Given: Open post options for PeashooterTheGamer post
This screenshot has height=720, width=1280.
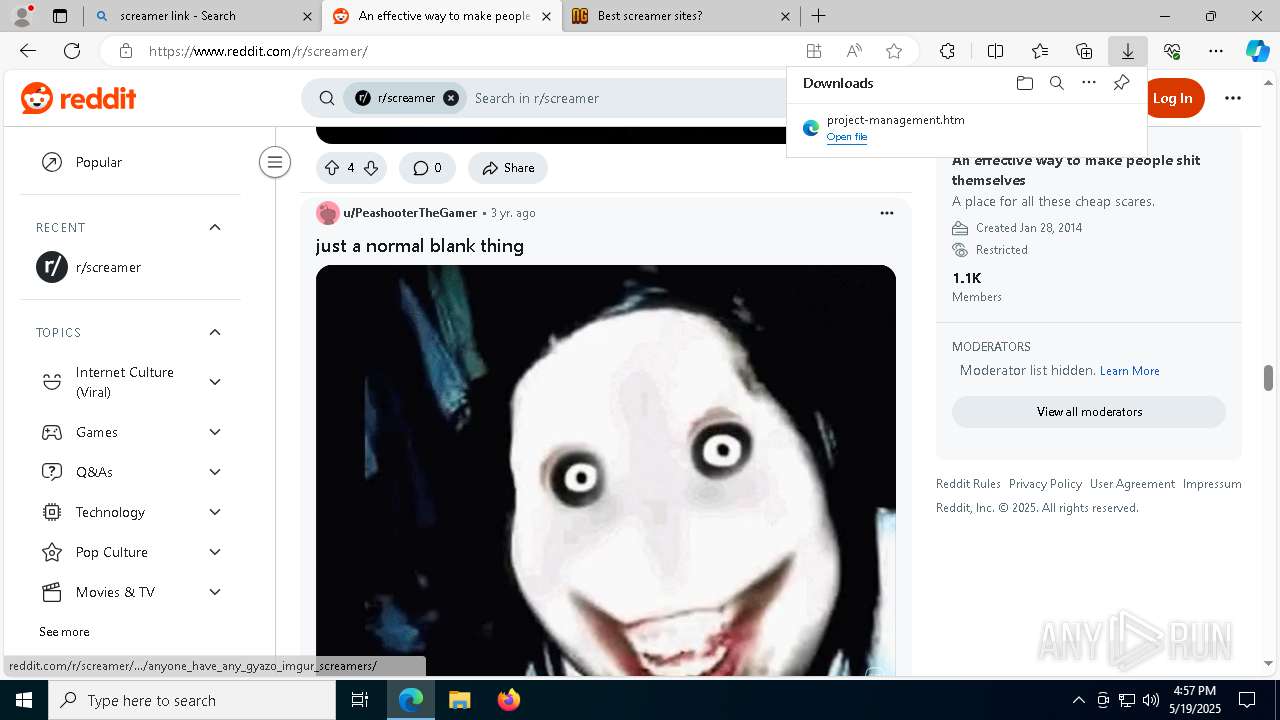Looking at the screenshot, I should (886, 213).
